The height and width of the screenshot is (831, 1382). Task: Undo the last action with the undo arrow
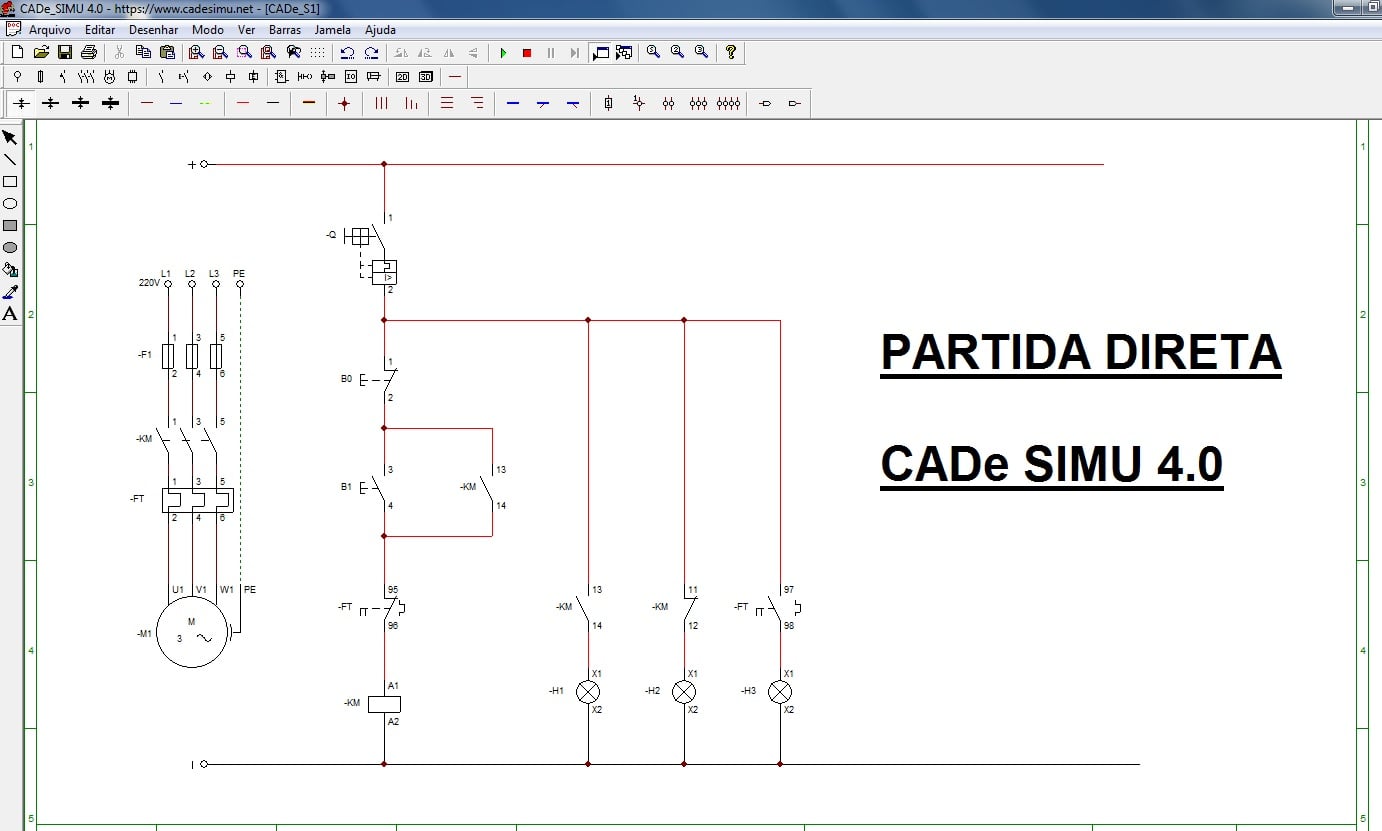pyautogui.click(x=347, y=52)
